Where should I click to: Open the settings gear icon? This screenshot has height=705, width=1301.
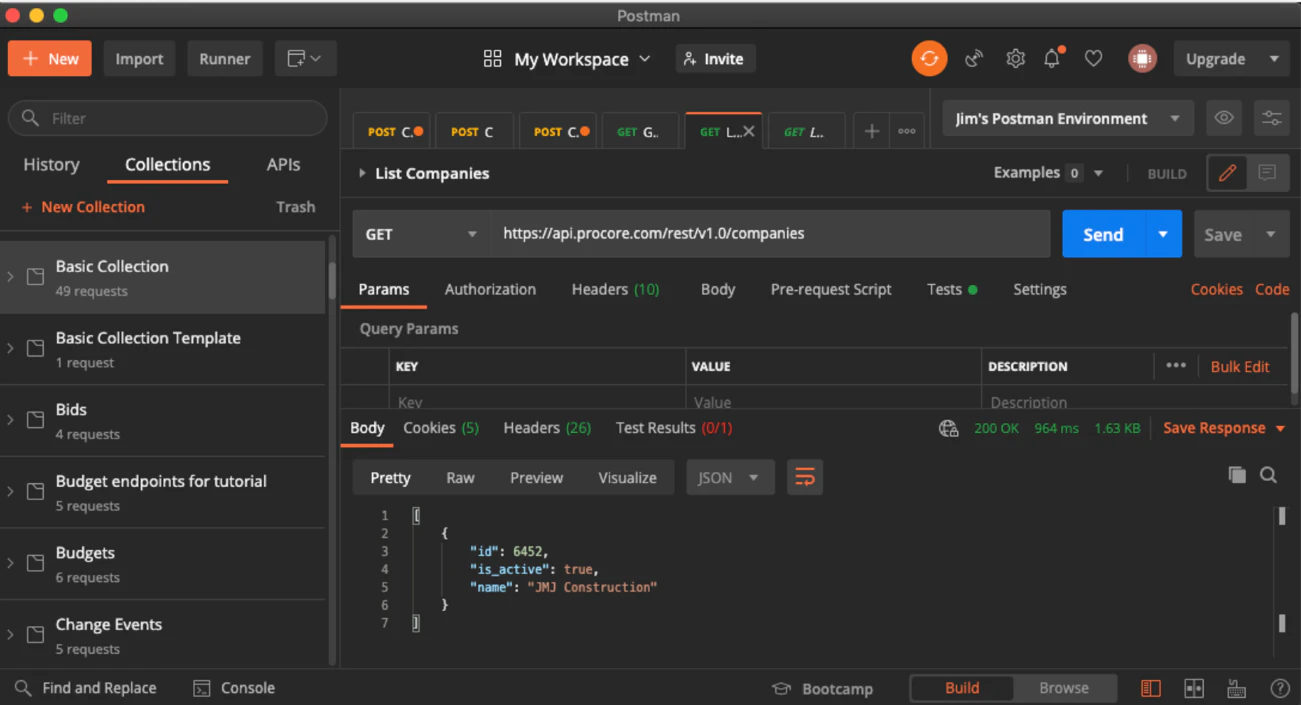pos(1015,59)
